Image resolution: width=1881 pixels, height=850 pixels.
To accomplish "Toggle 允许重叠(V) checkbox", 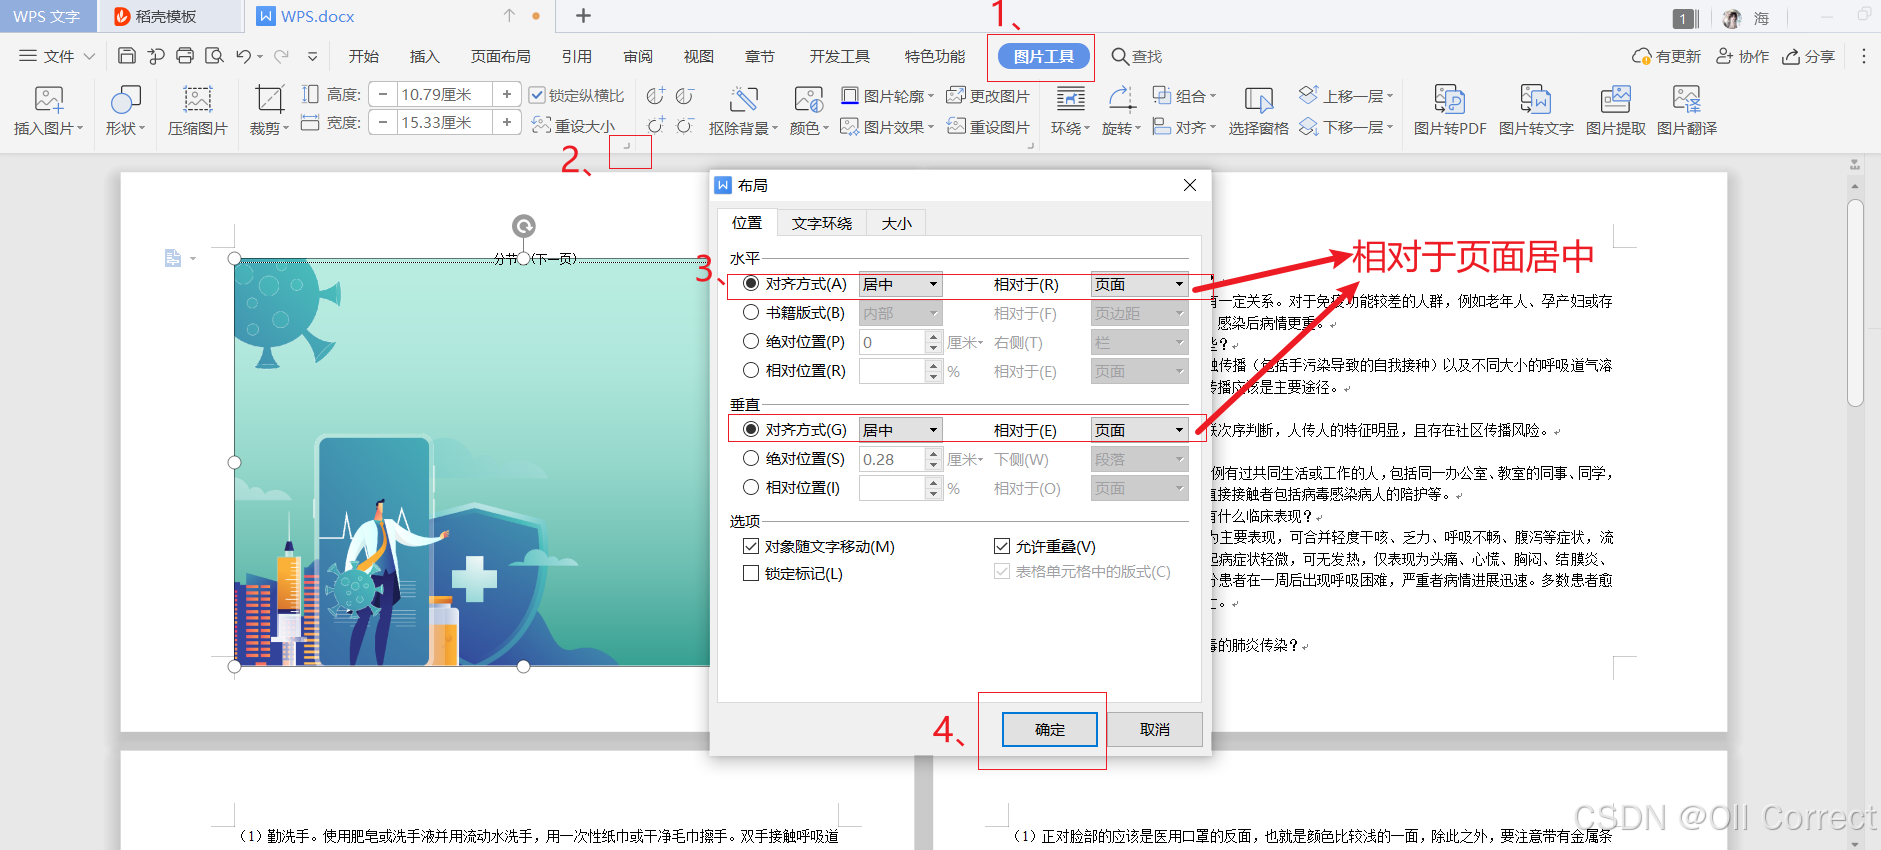I will click(x=1002, y=547).
